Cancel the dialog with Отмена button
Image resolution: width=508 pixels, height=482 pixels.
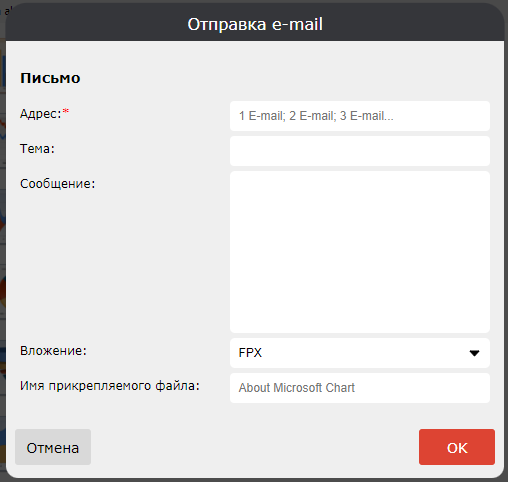53,447
